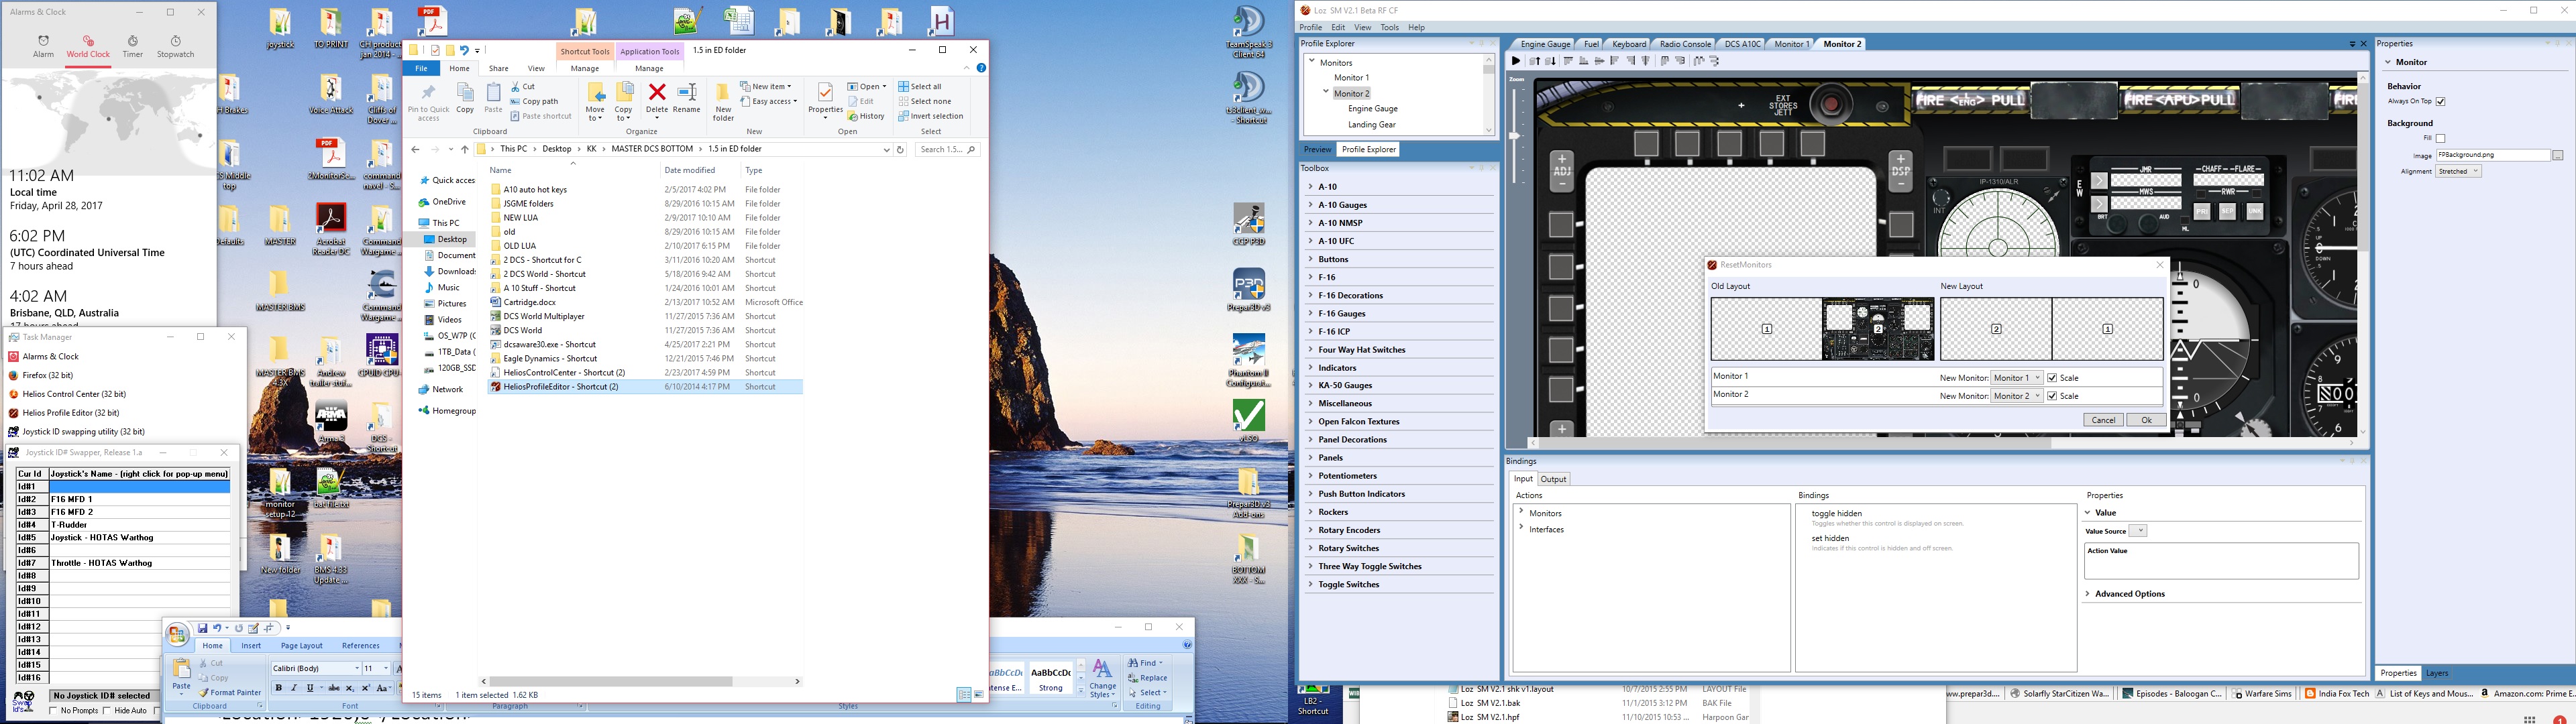Image resolution: width=2576 pixels, height=724 pixels.
Task: Click the Align Right icon in Helios toolbar
Action: [1631, 61]
